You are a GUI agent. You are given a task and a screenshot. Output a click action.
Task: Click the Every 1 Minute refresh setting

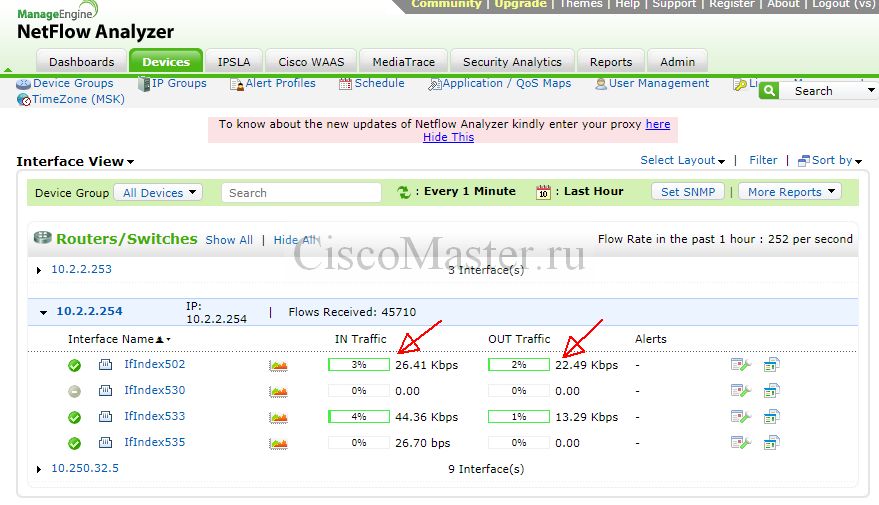point(470,191)
